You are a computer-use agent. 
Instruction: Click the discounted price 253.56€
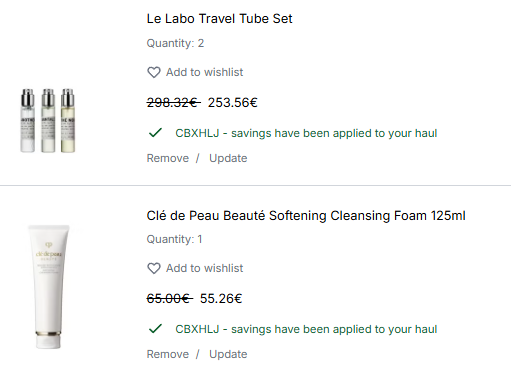(x=233, y=103)
